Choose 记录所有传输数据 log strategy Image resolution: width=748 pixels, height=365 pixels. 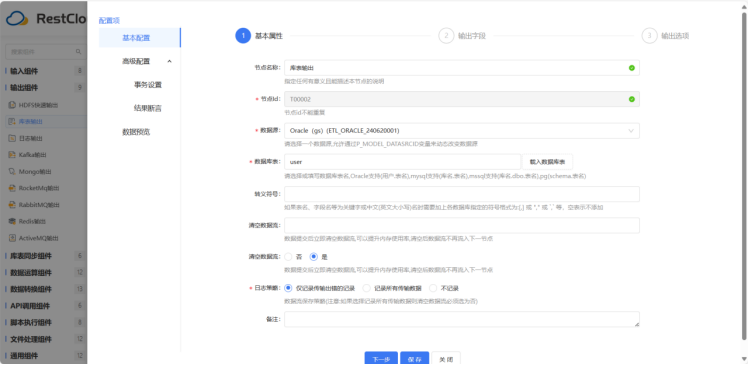click(366, 288)
